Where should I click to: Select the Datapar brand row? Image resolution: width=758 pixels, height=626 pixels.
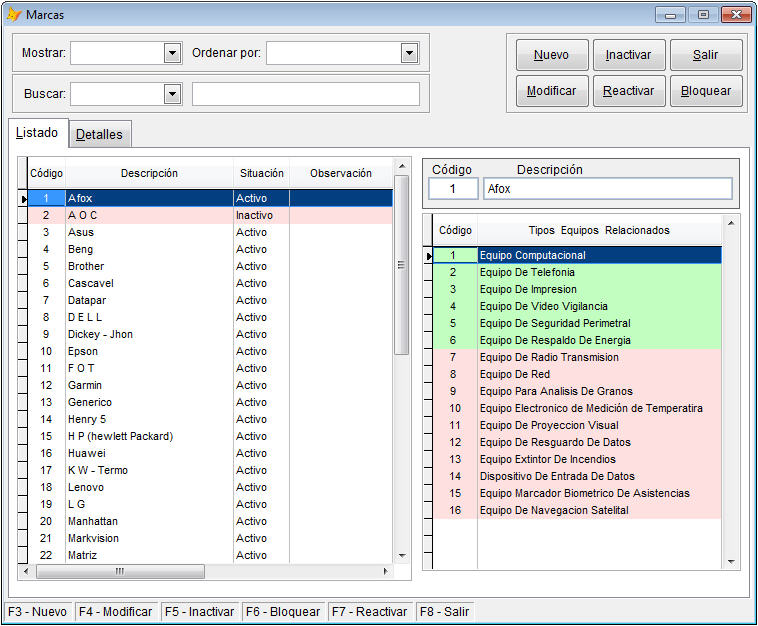click(210, 300)
